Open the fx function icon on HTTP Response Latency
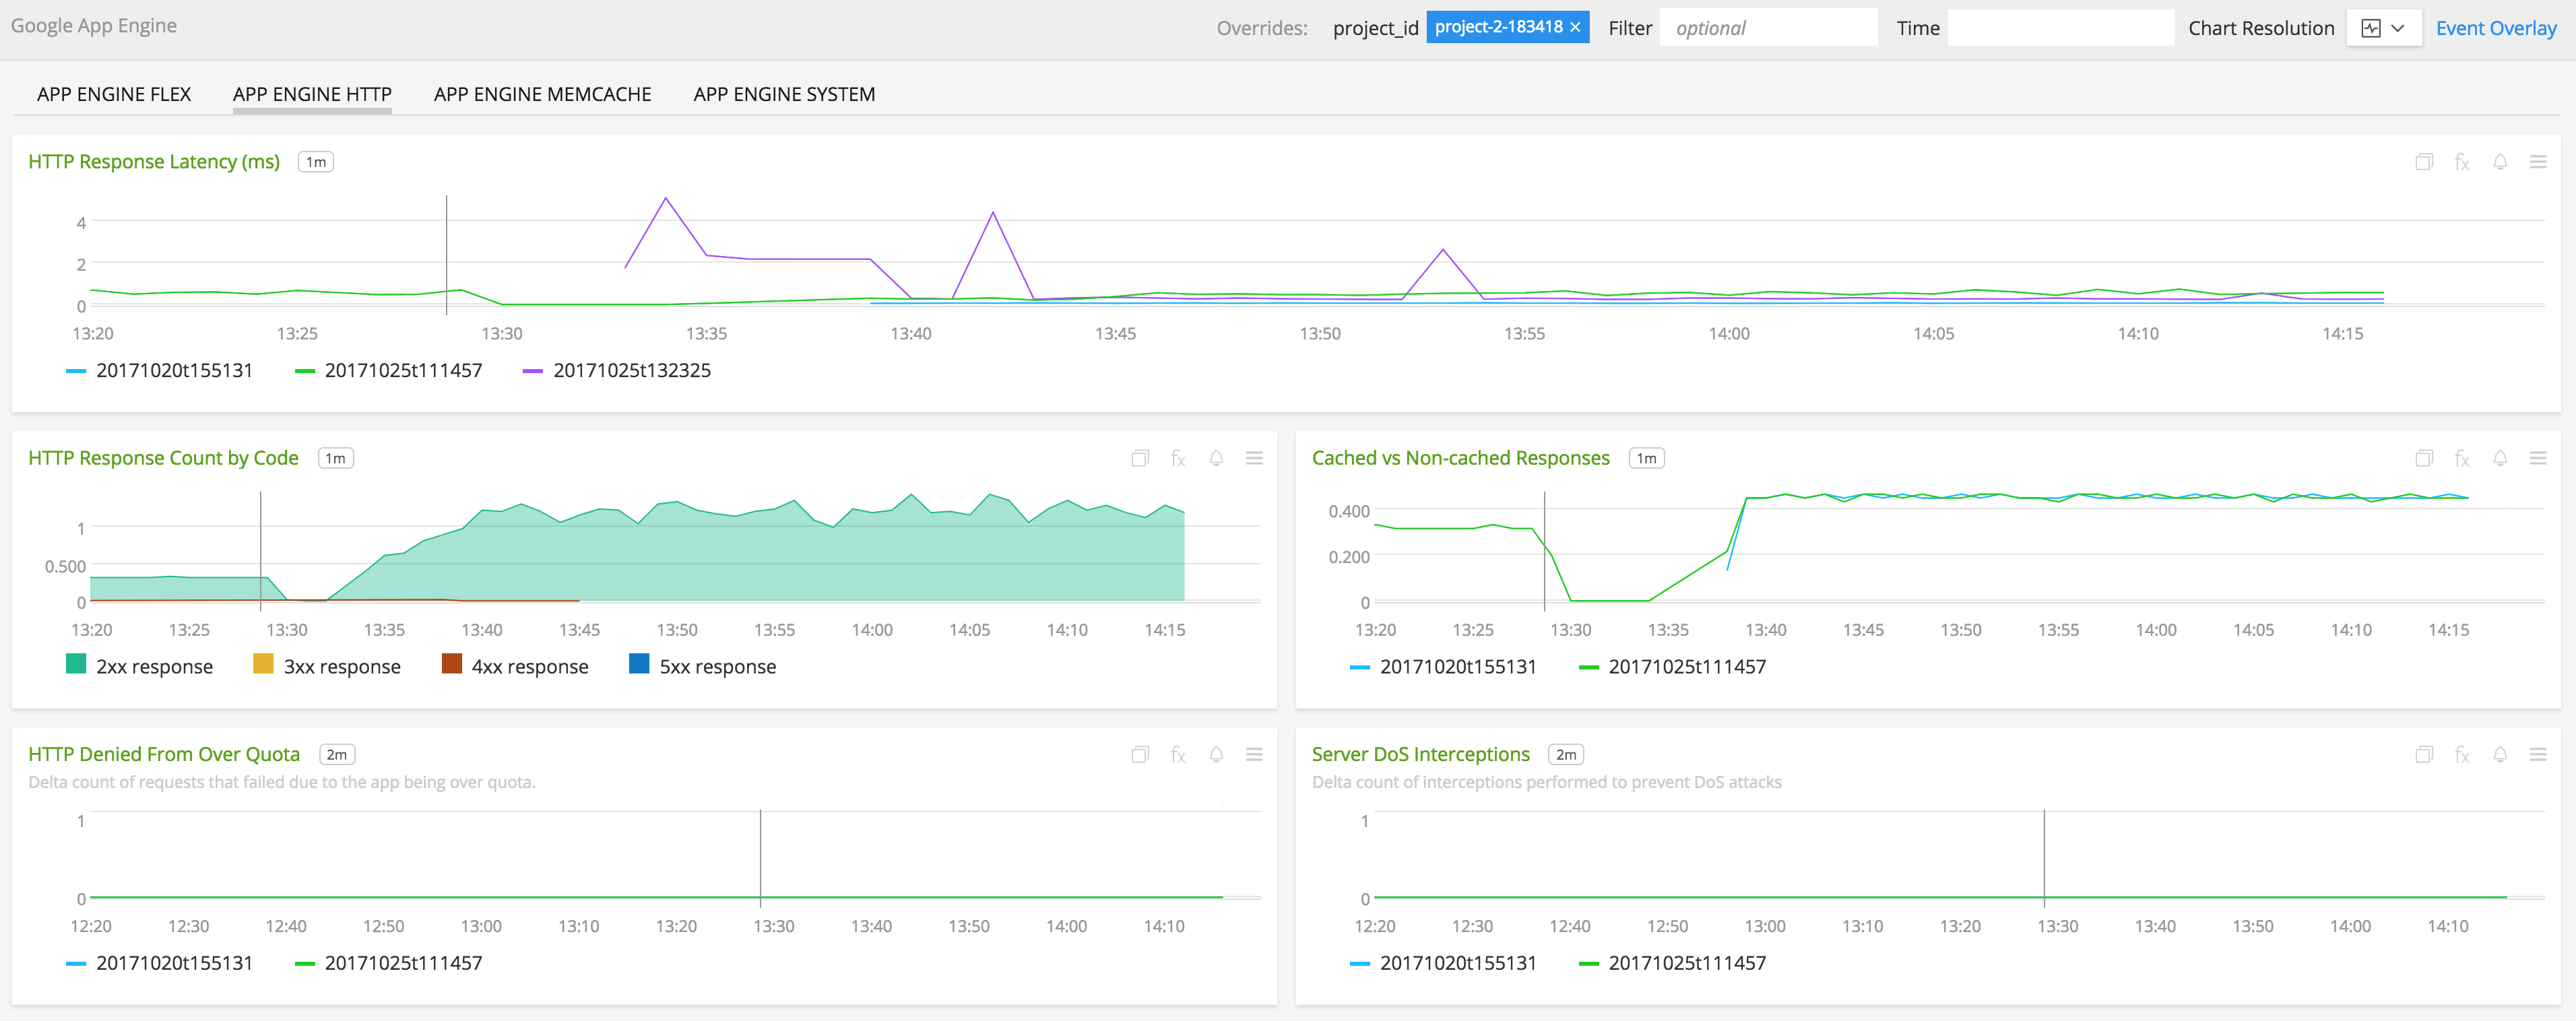2576x1021 pixels. pos(2461,162)
